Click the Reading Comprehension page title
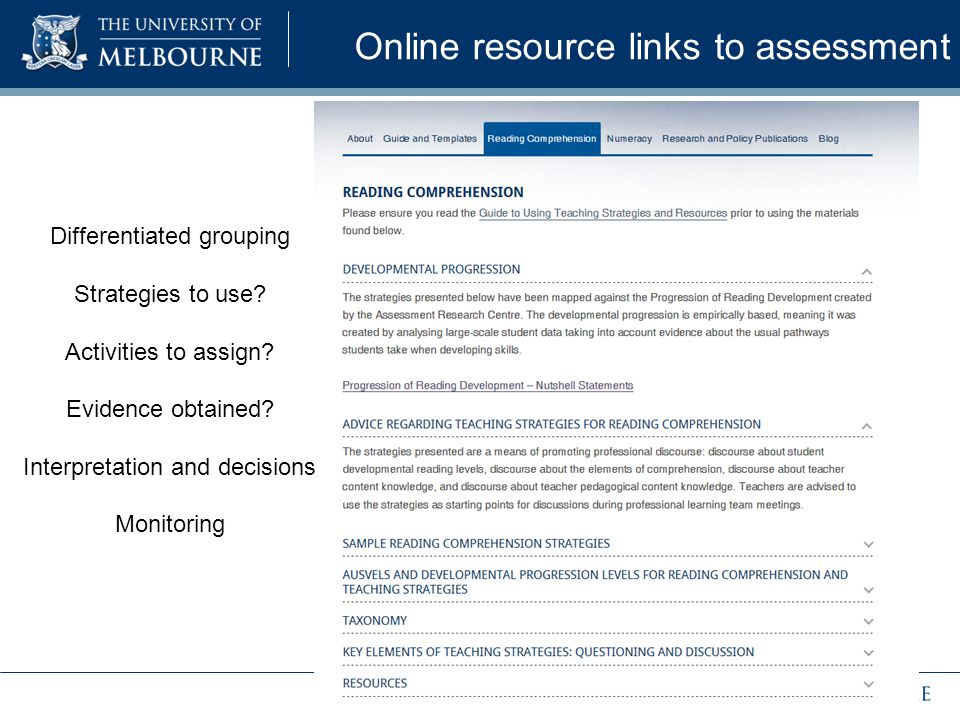 pyautogui.click(x=433, y=192)
